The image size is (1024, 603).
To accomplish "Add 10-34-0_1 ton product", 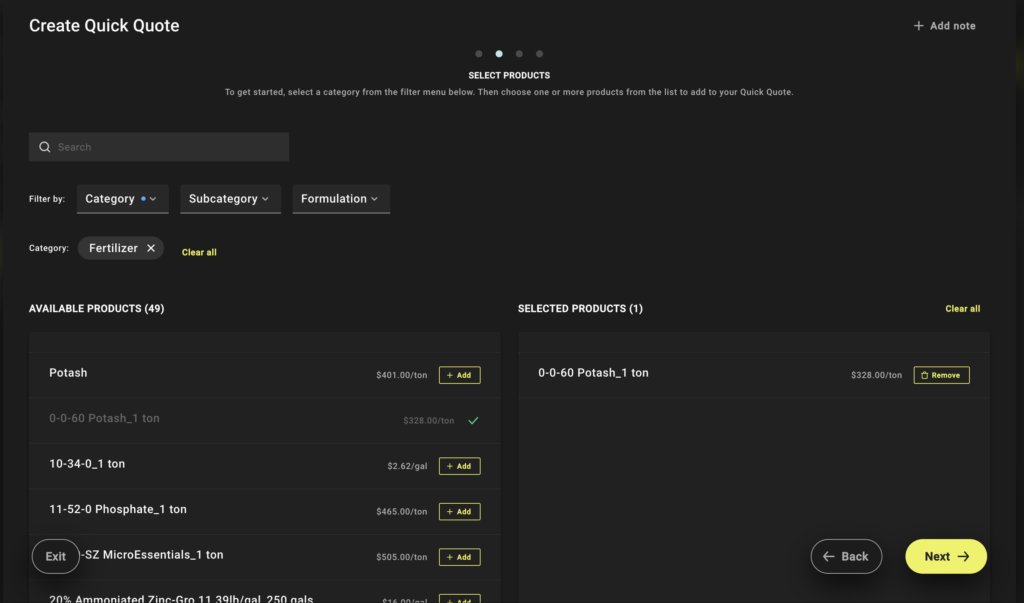I will [459, 466].
